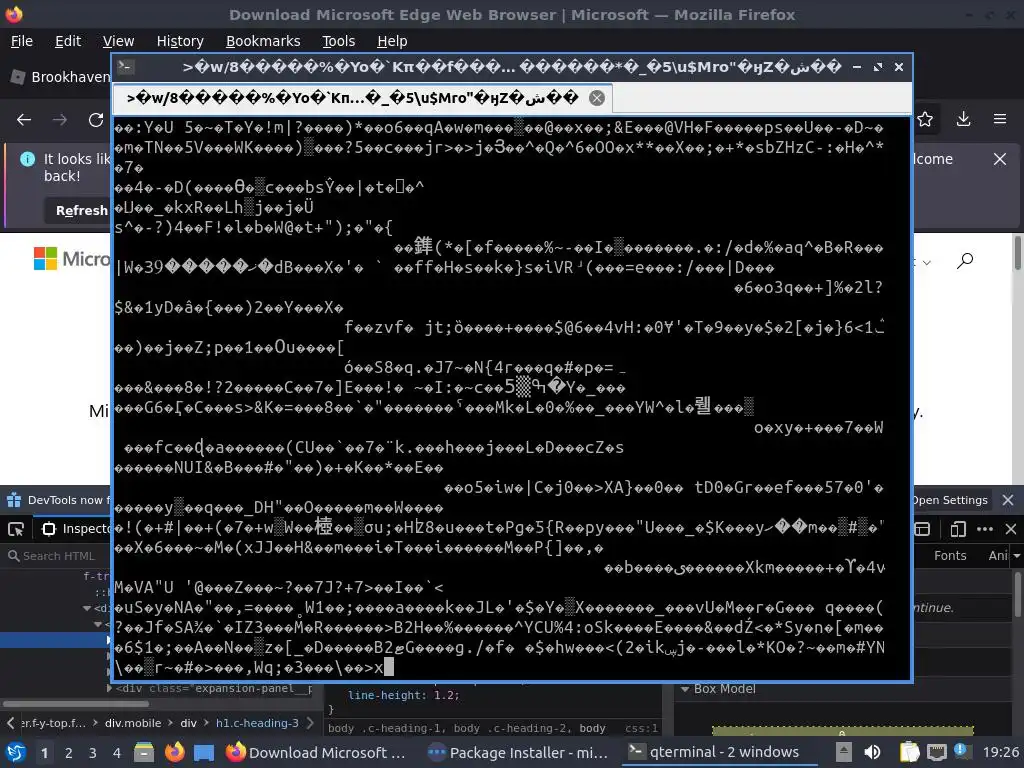The width and height of the screenshot is (1024, 768).
Task: Open the volume control speaker icon
Action: pos(872,752)
